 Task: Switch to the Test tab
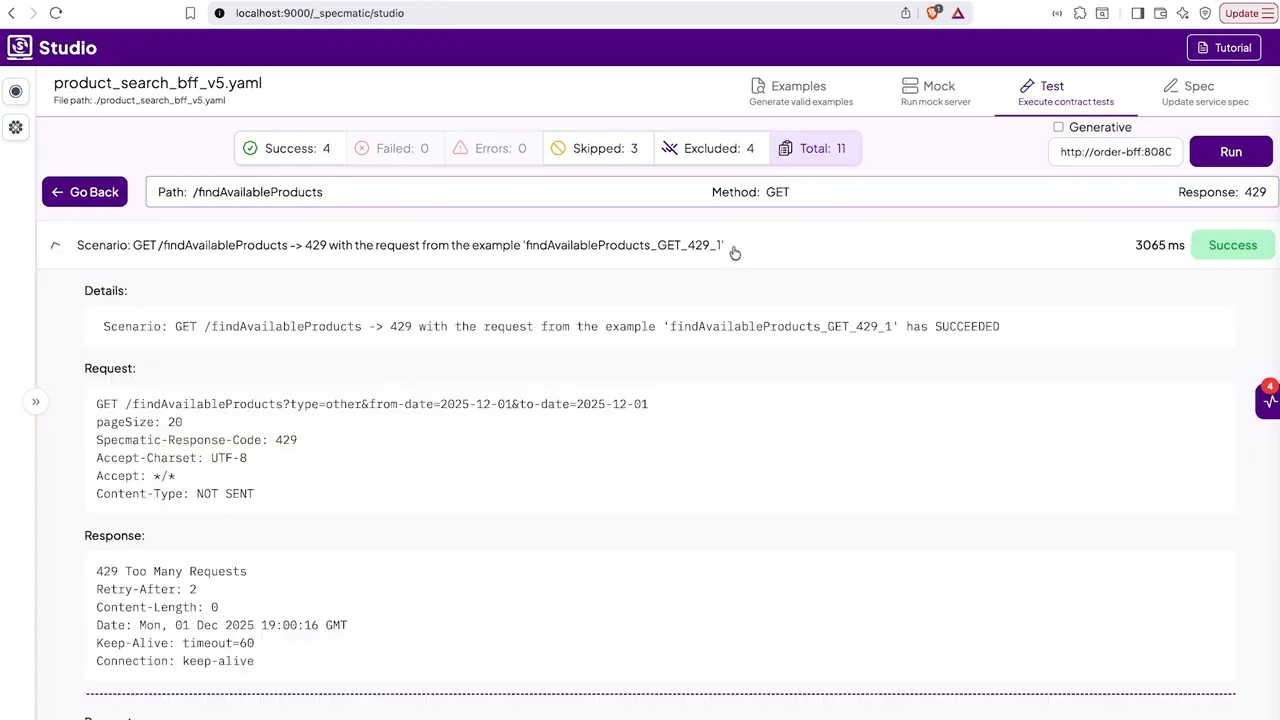(1051, 86)
